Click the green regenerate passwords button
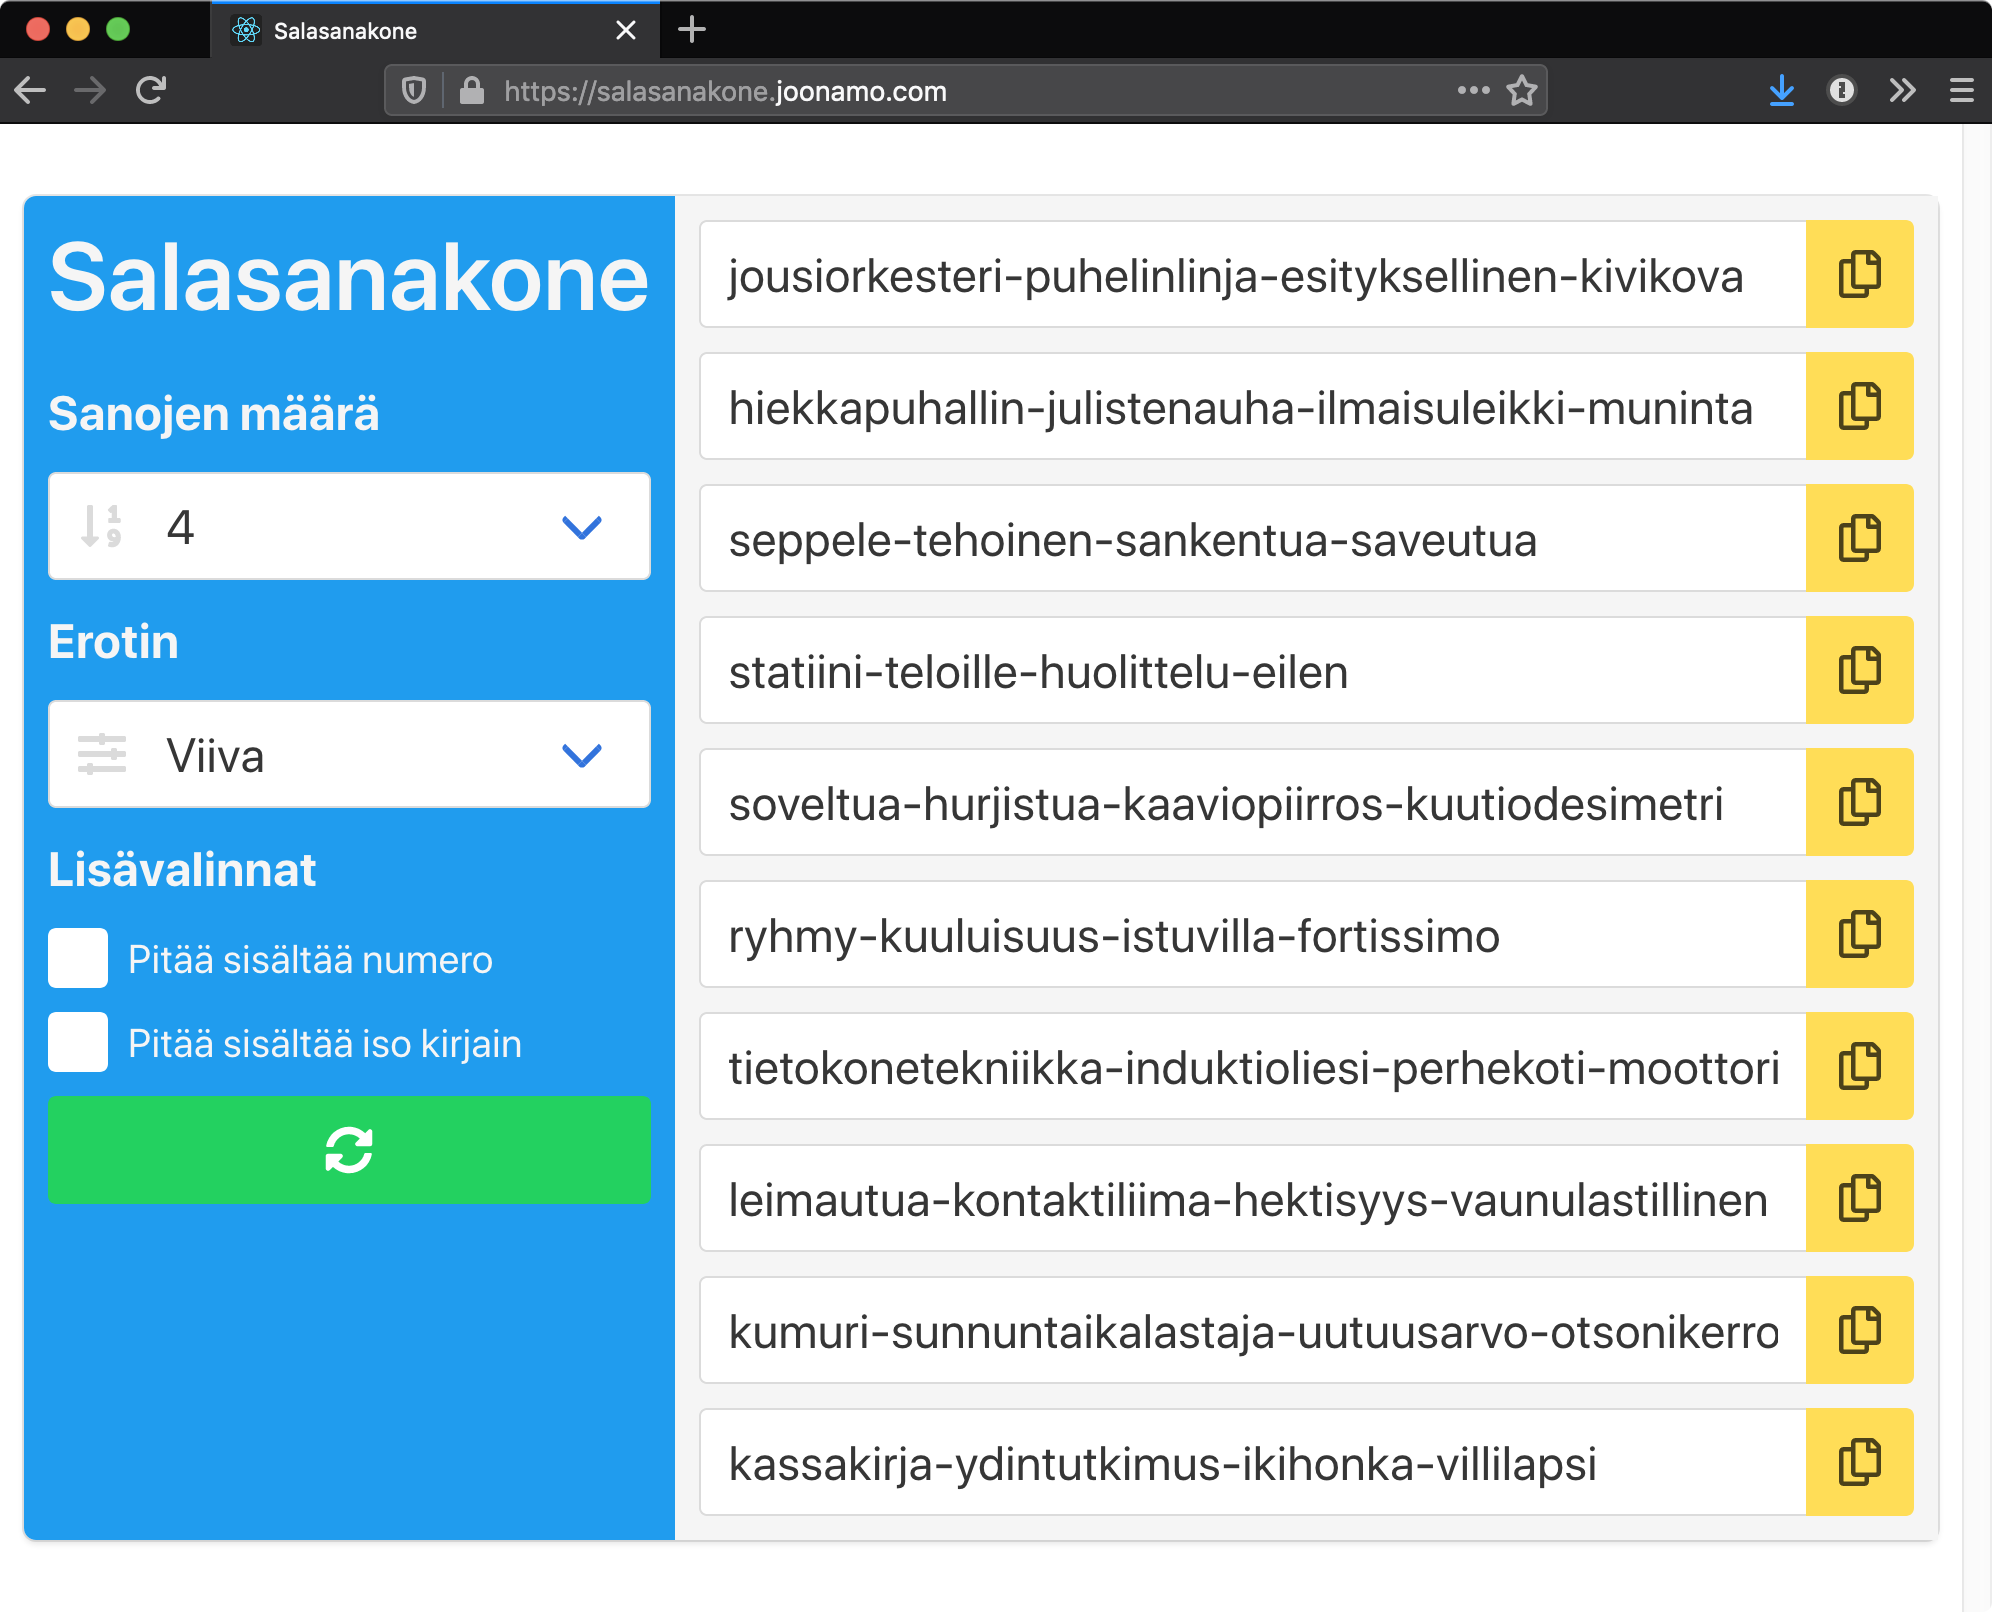The height and width of the screenshot is (1612, 1992). (x=349, y=1150)
